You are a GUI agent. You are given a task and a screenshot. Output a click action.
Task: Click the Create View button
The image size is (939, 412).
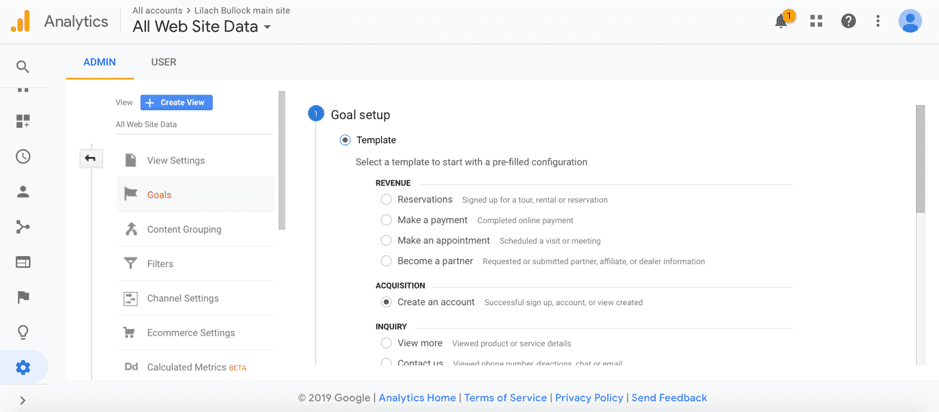[177, 102]
